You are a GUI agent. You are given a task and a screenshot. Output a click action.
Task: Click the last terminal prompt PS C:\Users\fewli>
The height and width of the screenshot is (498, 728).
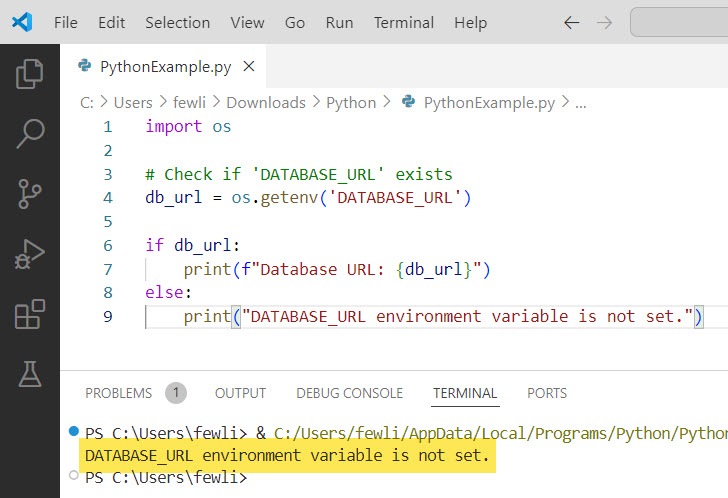coord(166,477)
